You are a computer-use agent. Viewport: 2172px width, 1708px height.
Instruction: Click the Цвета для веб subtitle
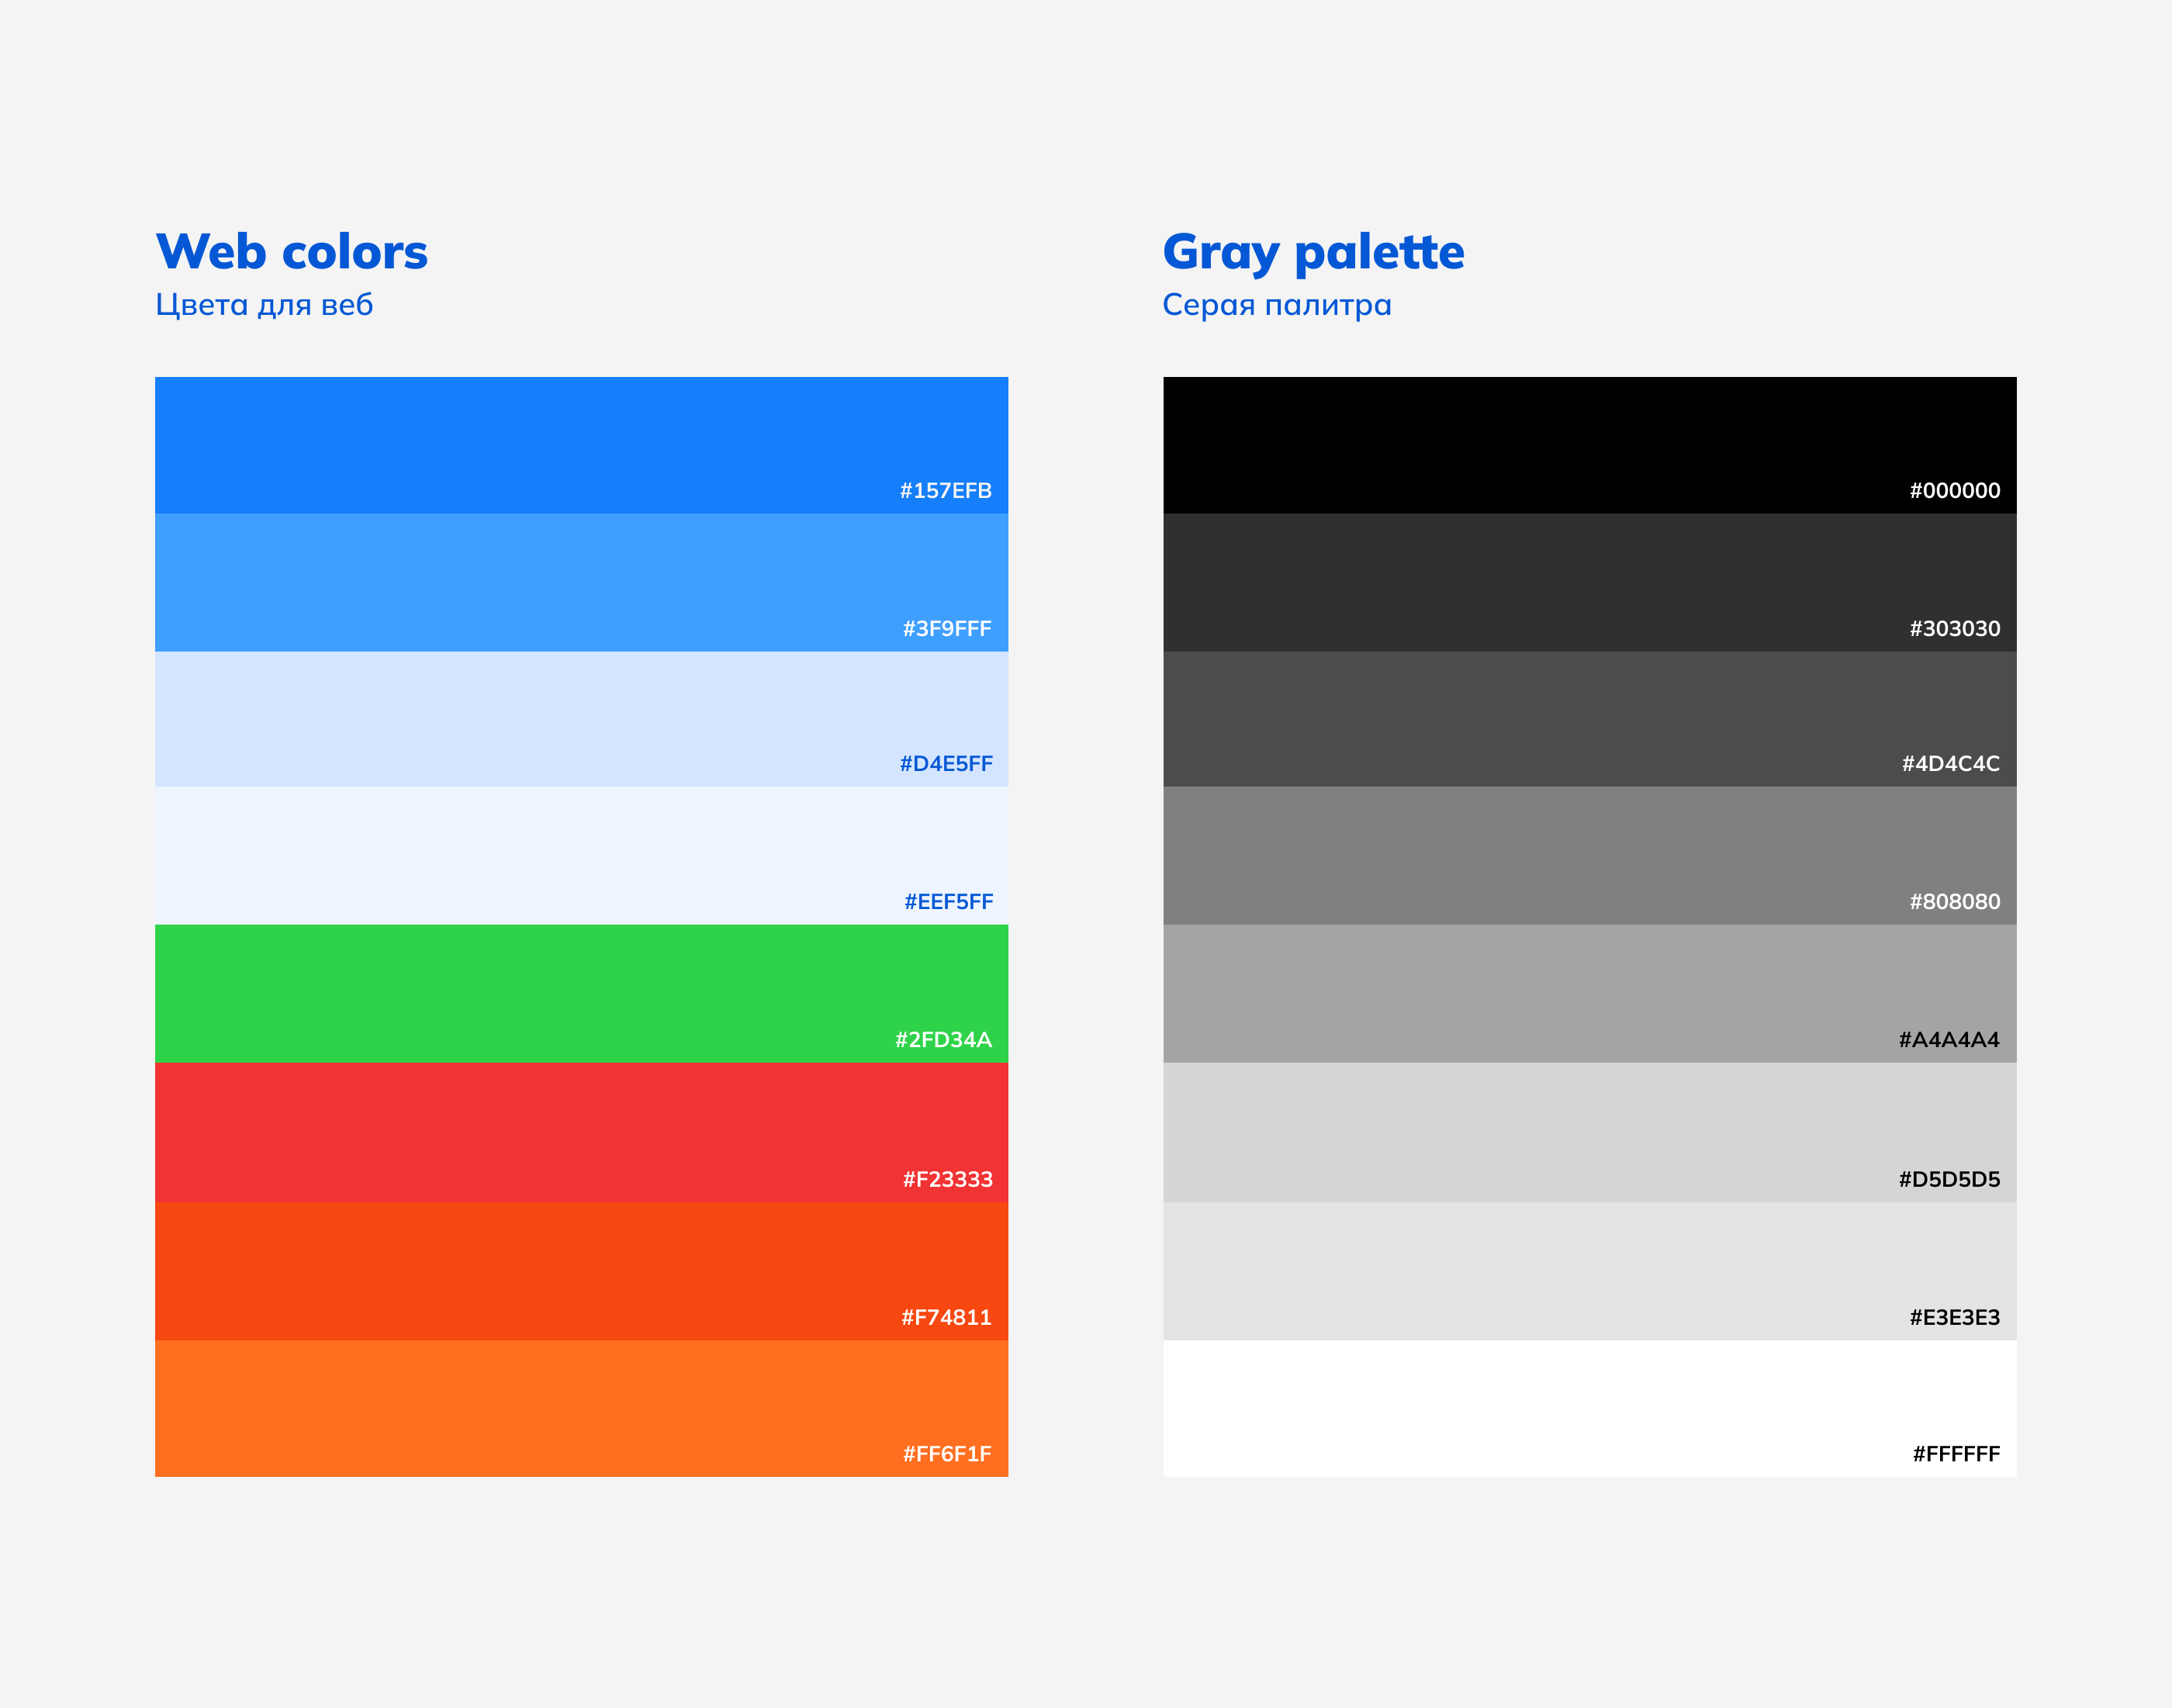[264, 305]
